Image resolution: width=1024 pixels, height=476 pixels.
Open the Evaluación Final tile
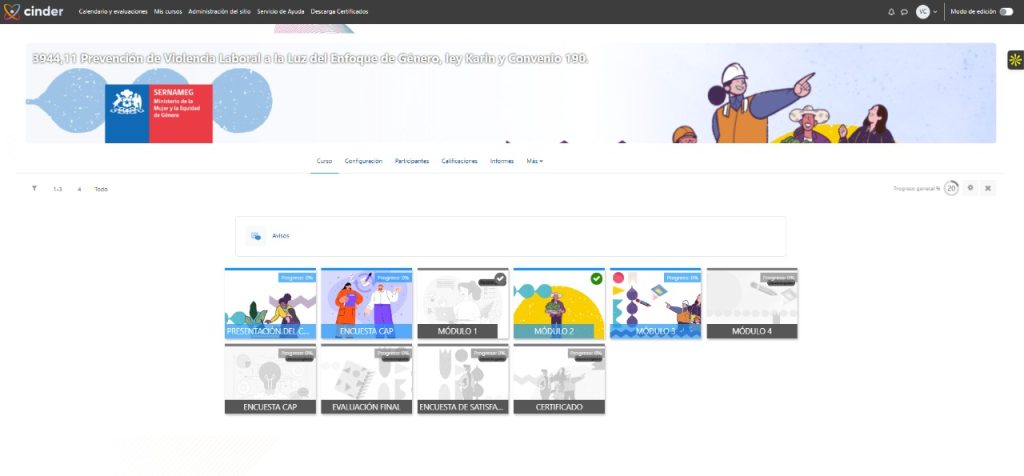coord(366,380)
